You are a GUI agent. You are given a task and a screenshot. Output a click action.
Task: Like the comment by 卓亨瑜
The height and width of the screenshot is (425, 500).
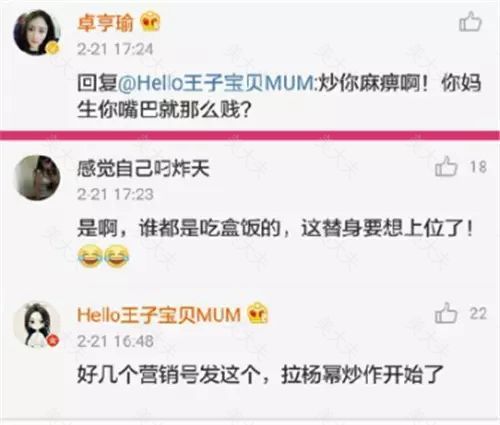click(x=470, y=22)
